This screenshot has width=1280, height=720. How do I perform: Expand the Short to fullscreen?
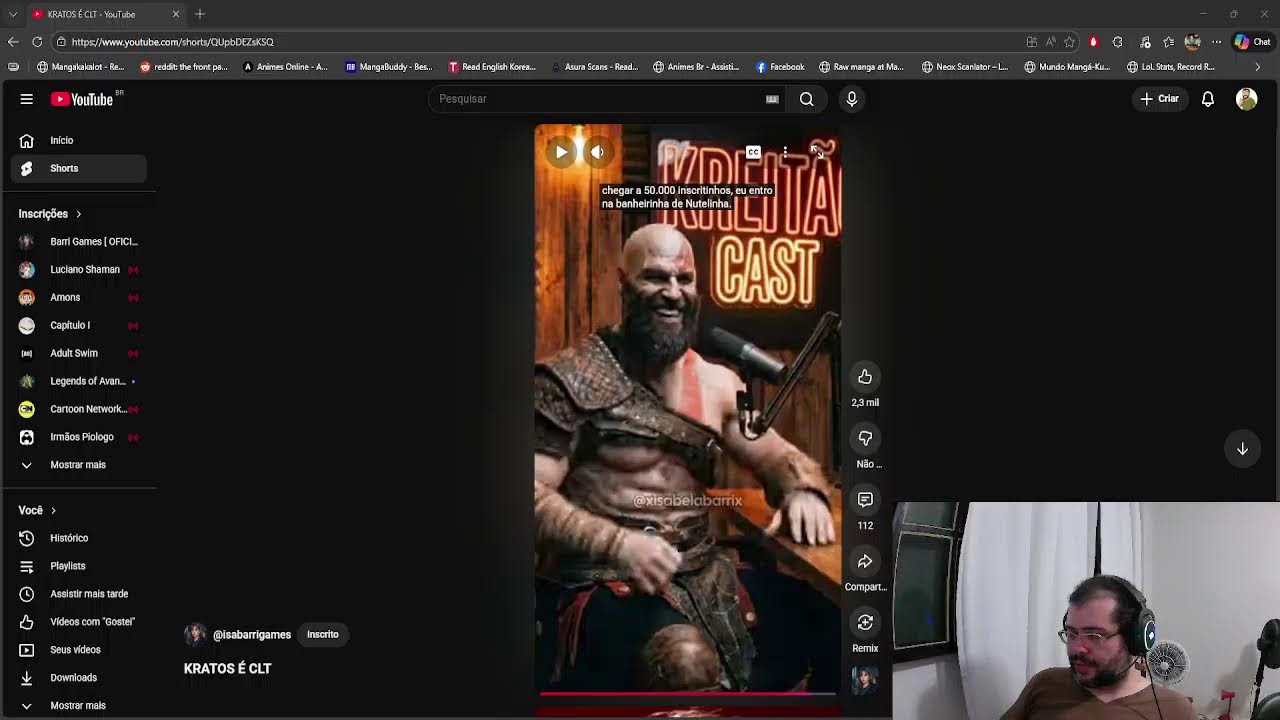coord(817,152)
